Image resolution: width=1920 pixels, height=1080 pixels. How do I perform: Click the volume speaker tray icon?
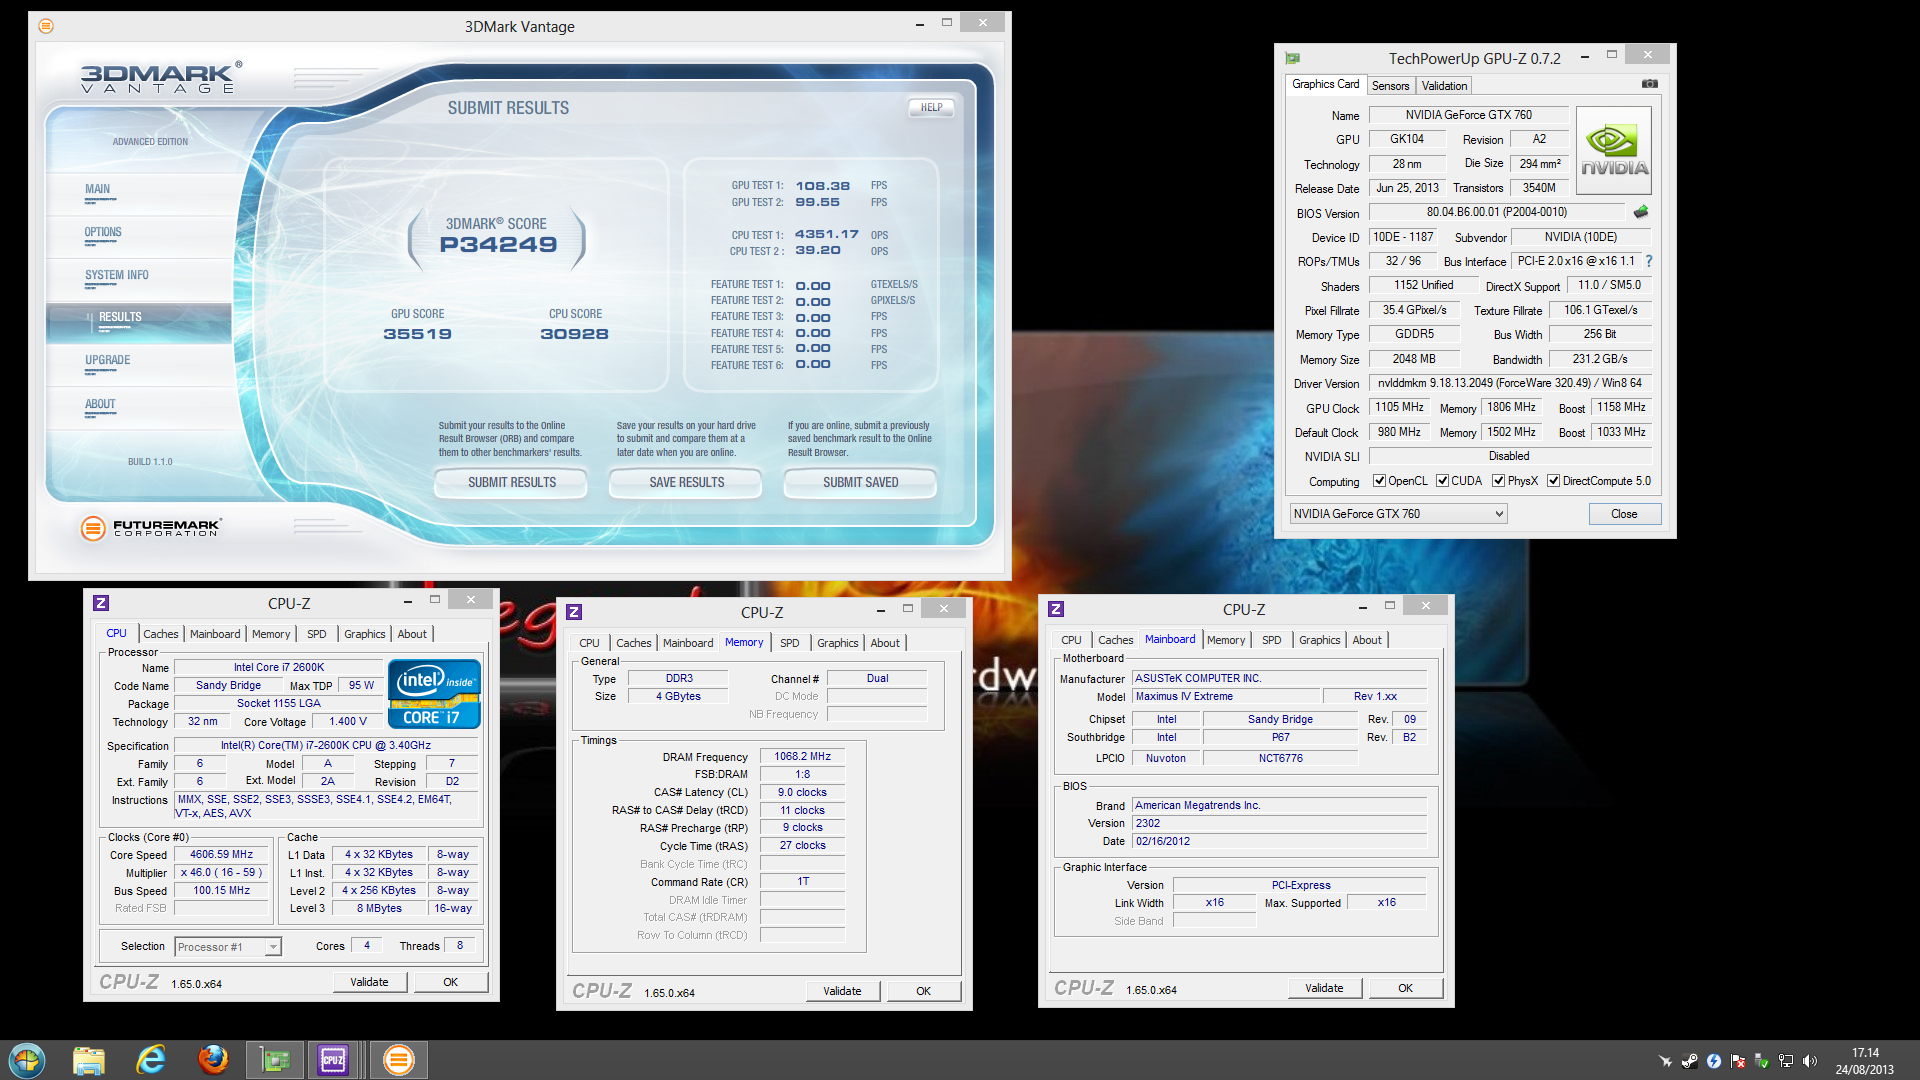pos(1810,1061)
